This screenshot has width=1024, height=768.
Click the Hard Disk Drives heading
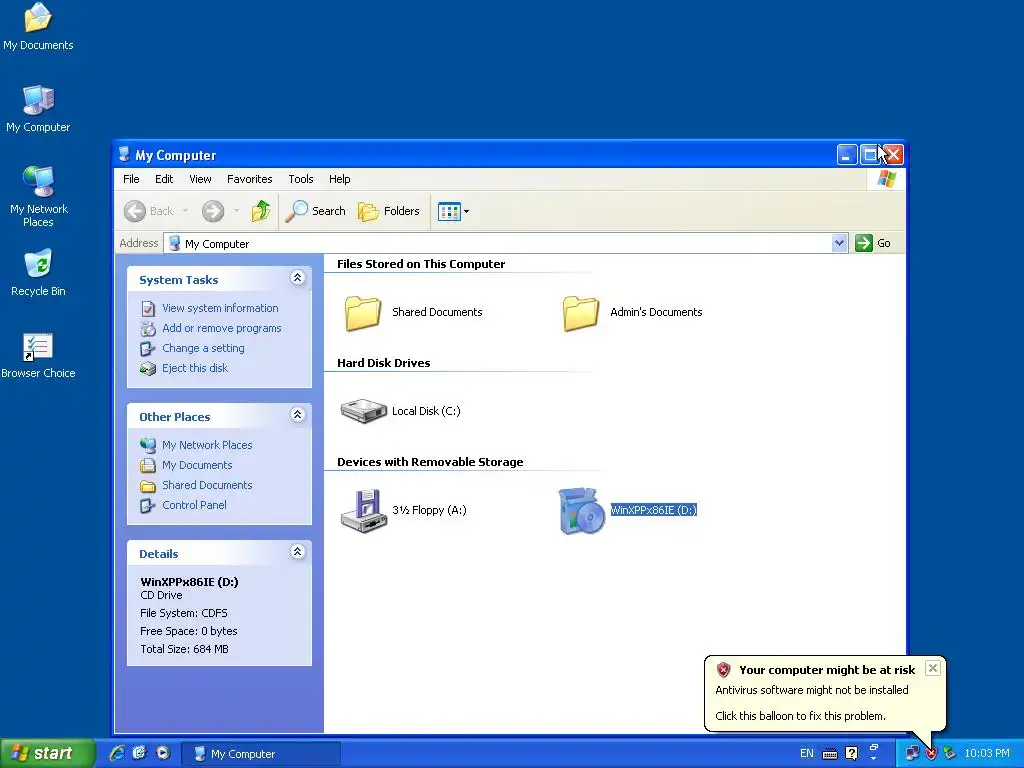(383, 363)
